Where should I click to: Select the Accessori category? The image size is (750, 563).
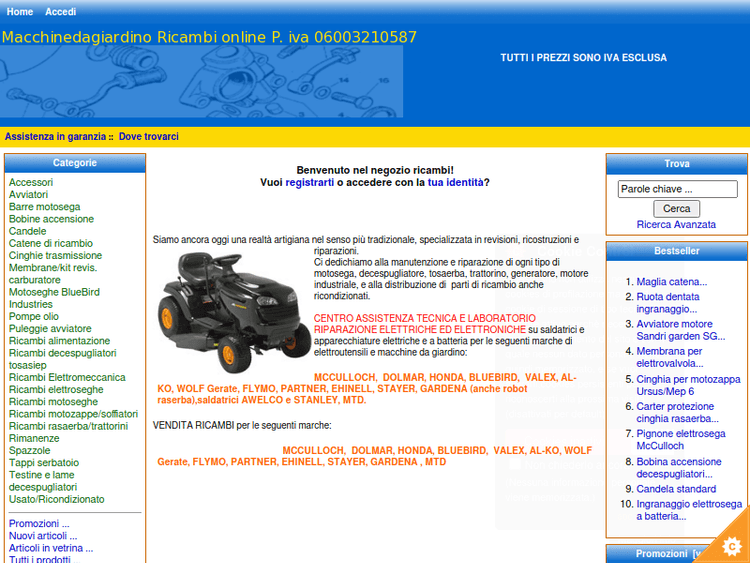[31, 183]
